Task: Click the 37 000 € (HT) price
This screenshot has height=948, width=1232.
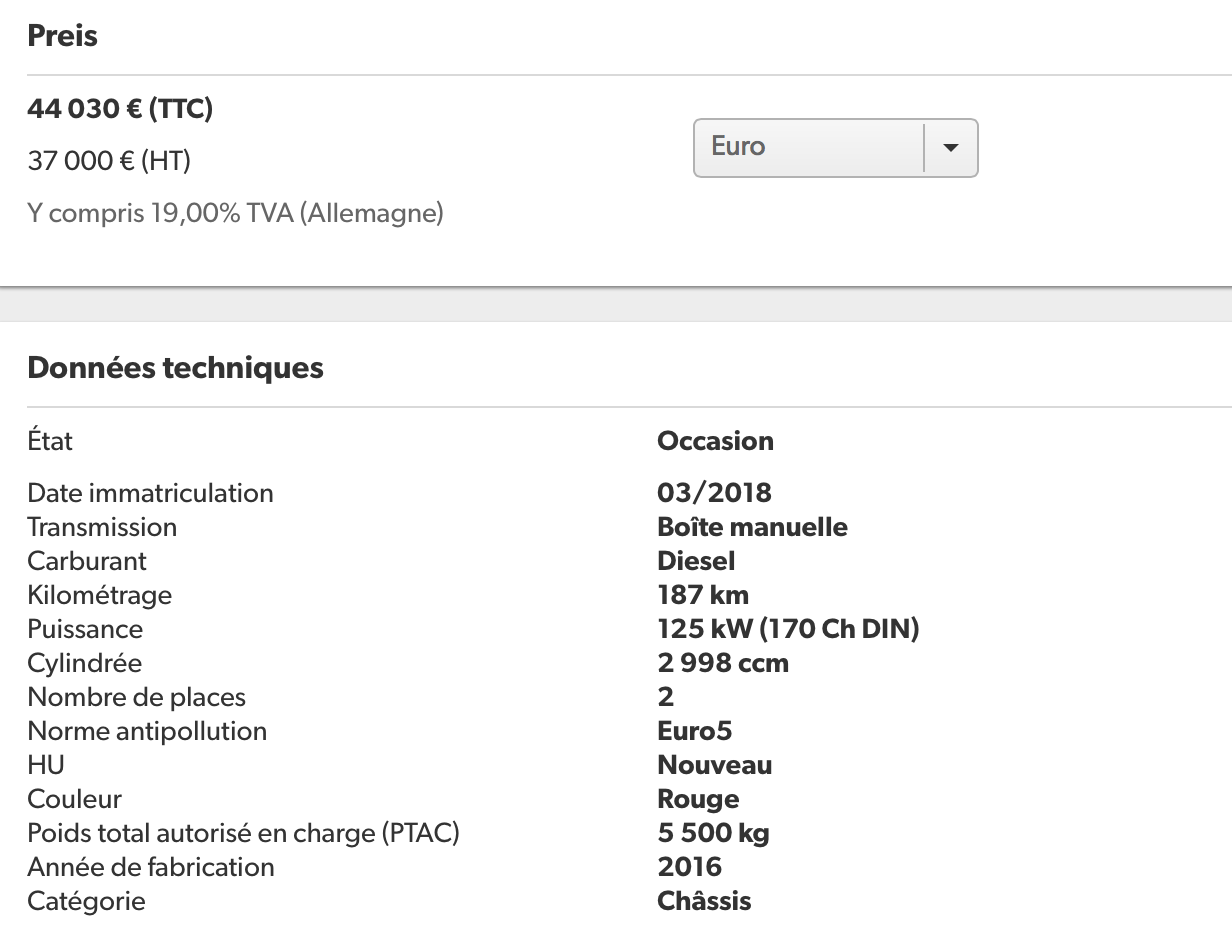Action: click(x=109, y=160)
